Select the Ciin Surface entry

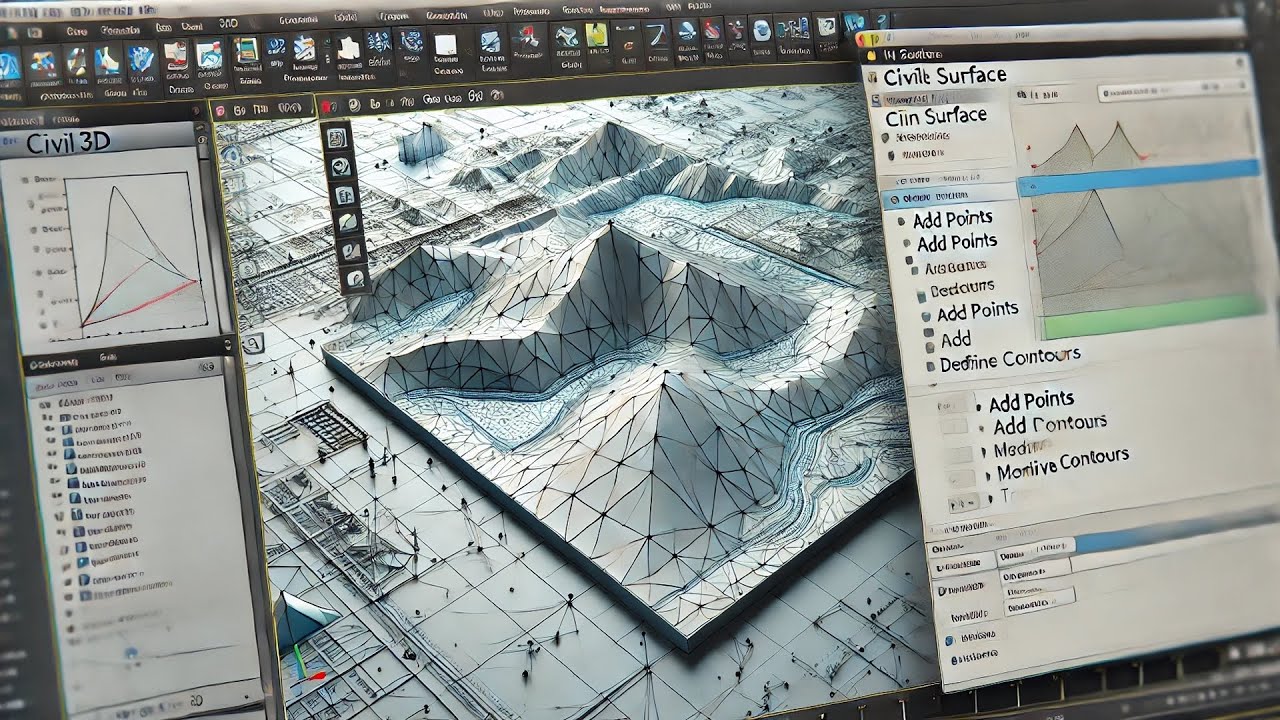tap(936, 117)
